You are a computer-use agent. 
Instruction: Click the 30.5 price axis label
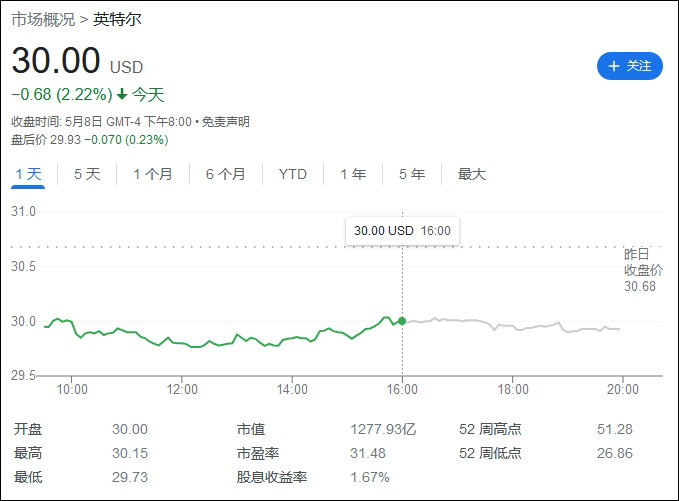(23, 266)
